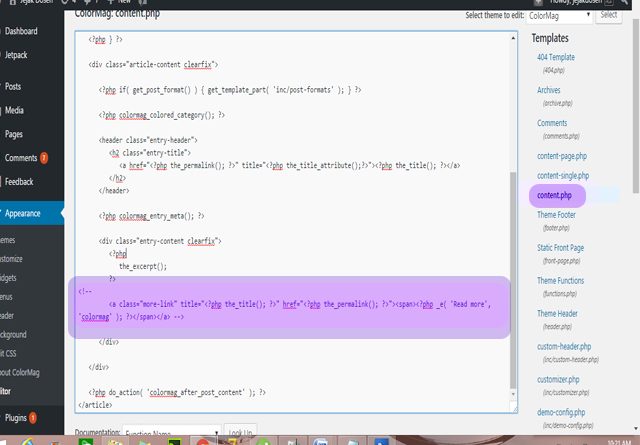
Task: Click the orange 7 badge beside Comments
Action: pos(44,158)
